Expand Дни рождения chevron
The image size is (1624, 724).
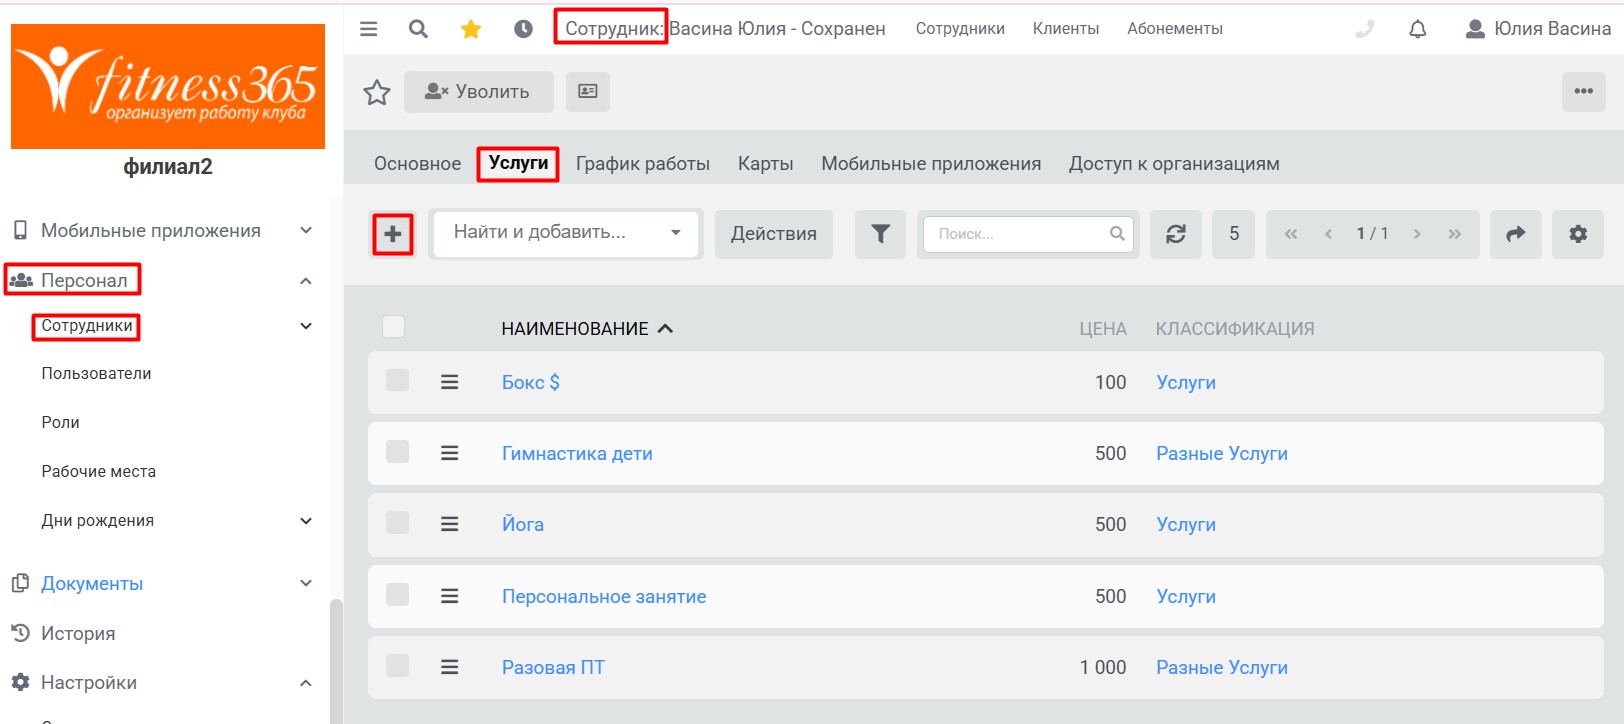306,521
